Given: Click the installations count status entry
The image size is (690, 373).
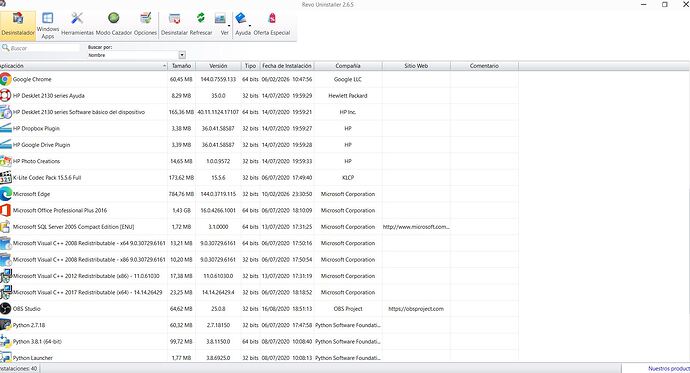Looking at the screenshot, I should (19, 369).
